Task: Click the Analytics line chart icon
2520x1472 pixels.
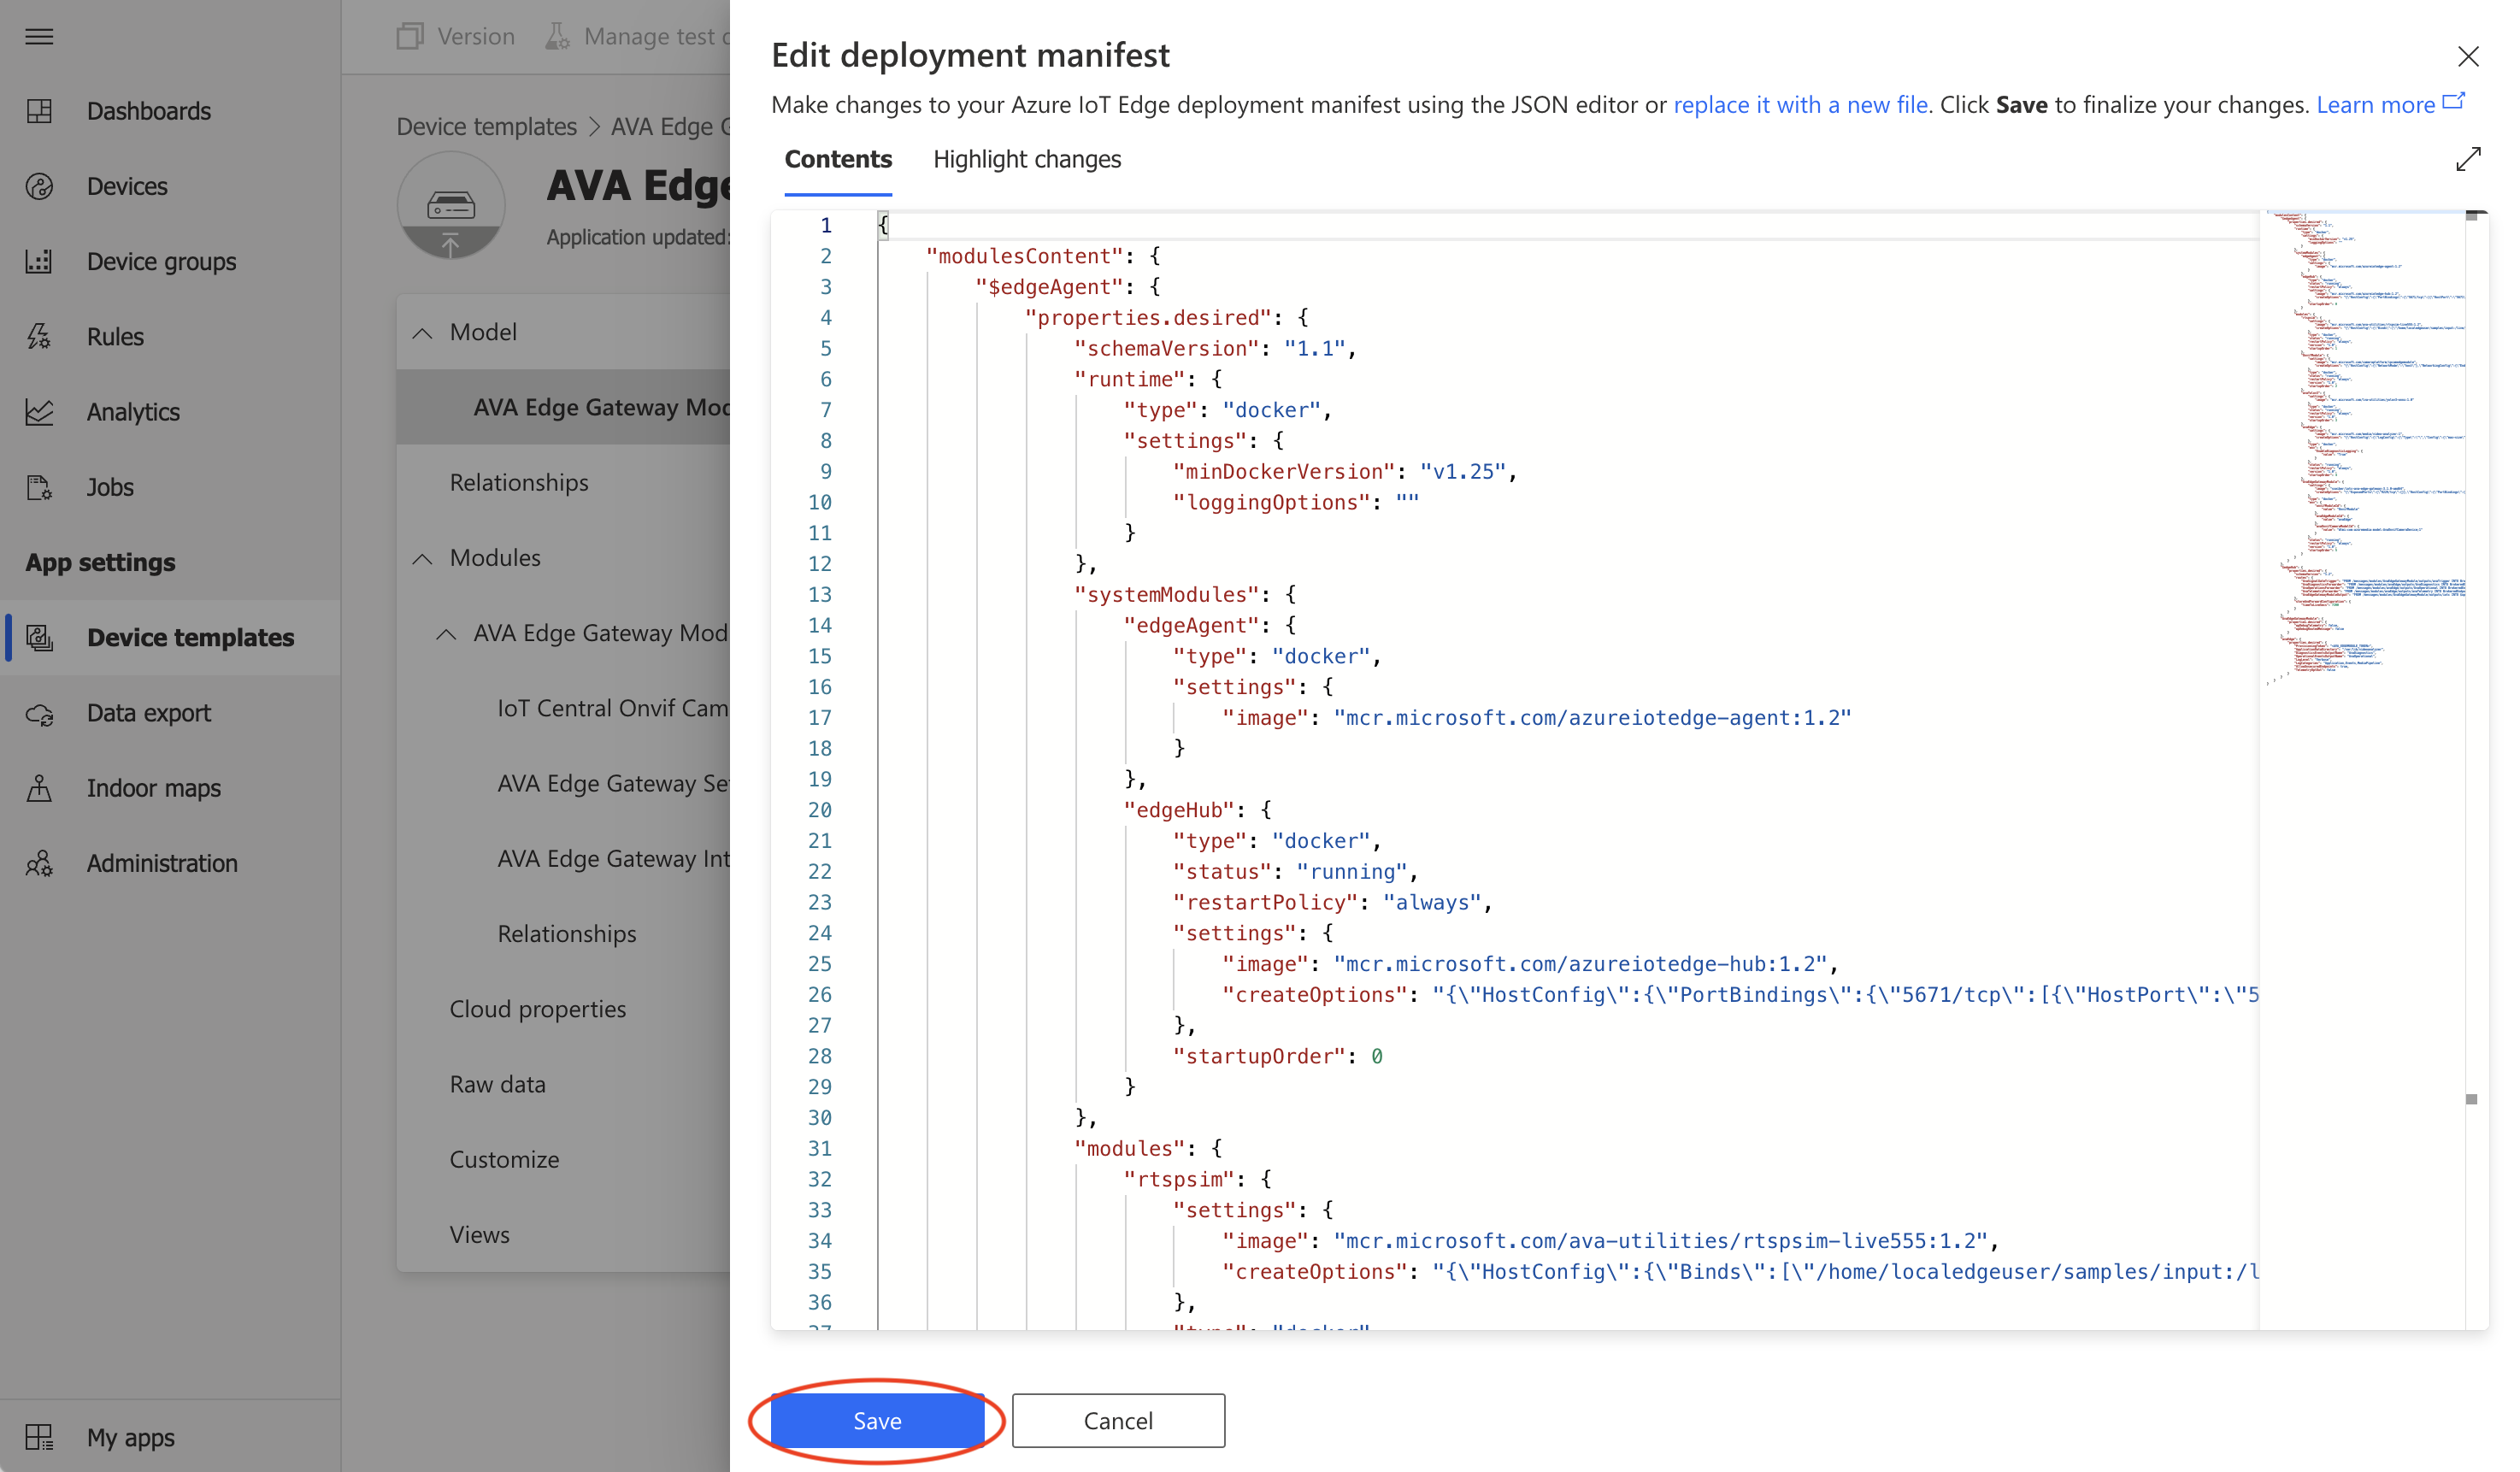Action: (x=39, y=411)
